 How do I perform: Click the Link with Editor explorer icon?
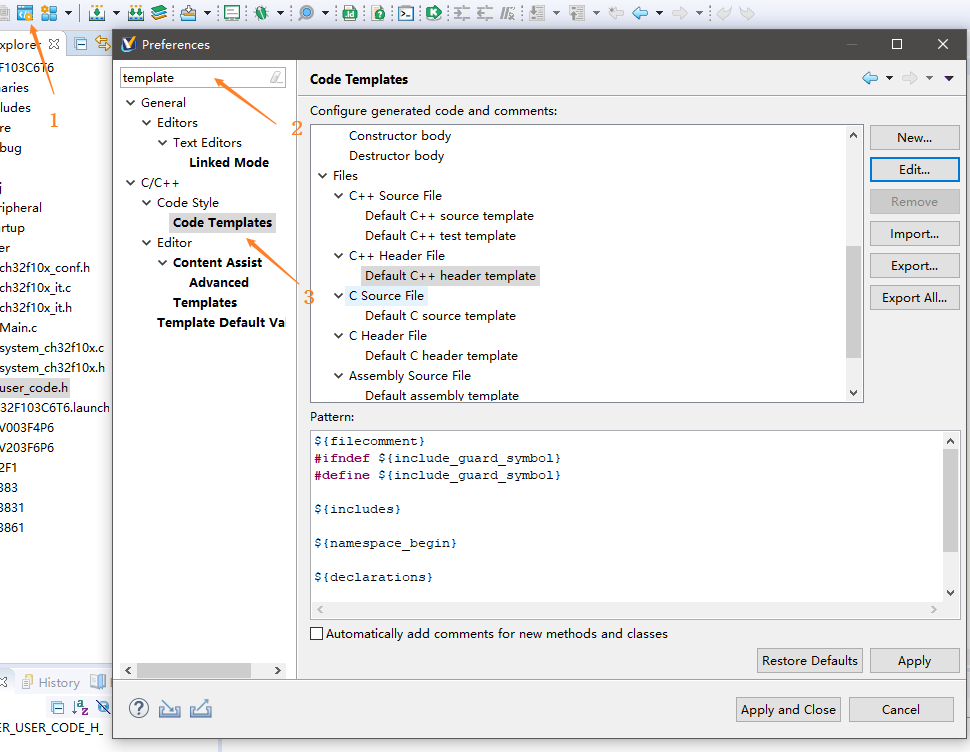click(101, 43)
